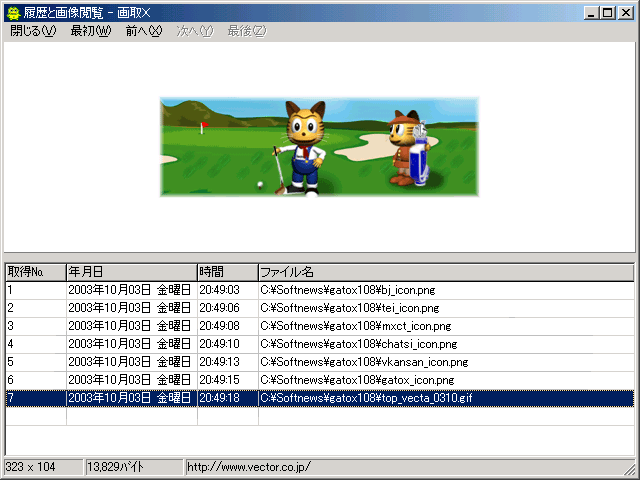Open the 閉じる(V) menu item
Screen dimensions: 640x480
pos(33,31)
